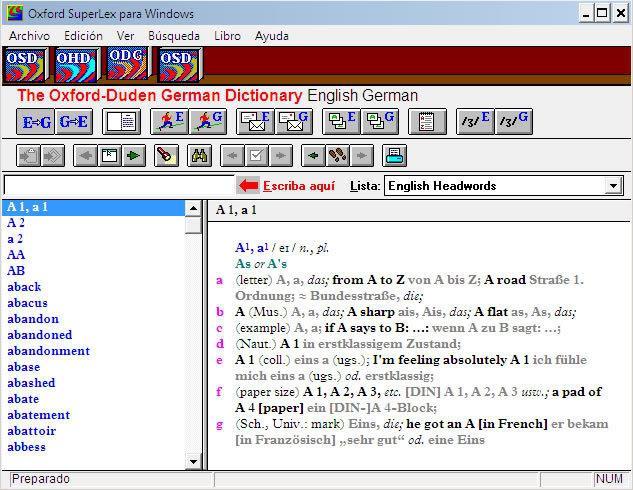
Task: Open the footprints history icon
Action: [337, 155]
